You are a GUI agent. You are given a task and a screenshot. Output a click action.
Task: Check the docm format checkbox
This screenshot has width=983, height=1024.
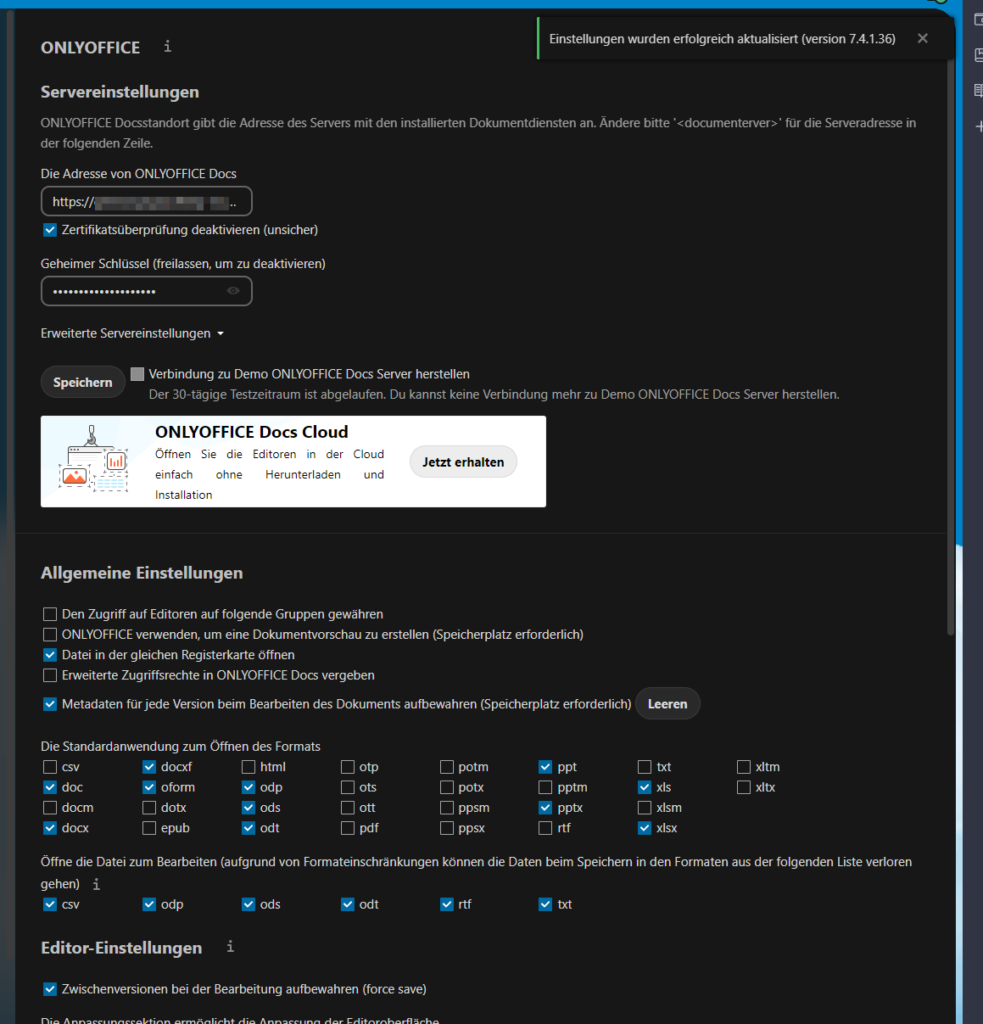click(50, 807)
